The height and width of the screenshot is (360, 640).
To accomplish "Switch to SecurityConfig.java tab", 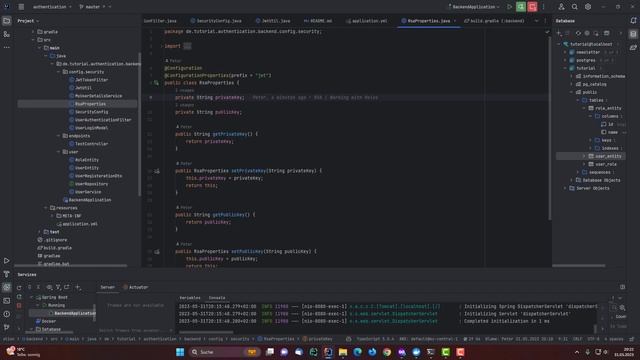I will (216, 21).
